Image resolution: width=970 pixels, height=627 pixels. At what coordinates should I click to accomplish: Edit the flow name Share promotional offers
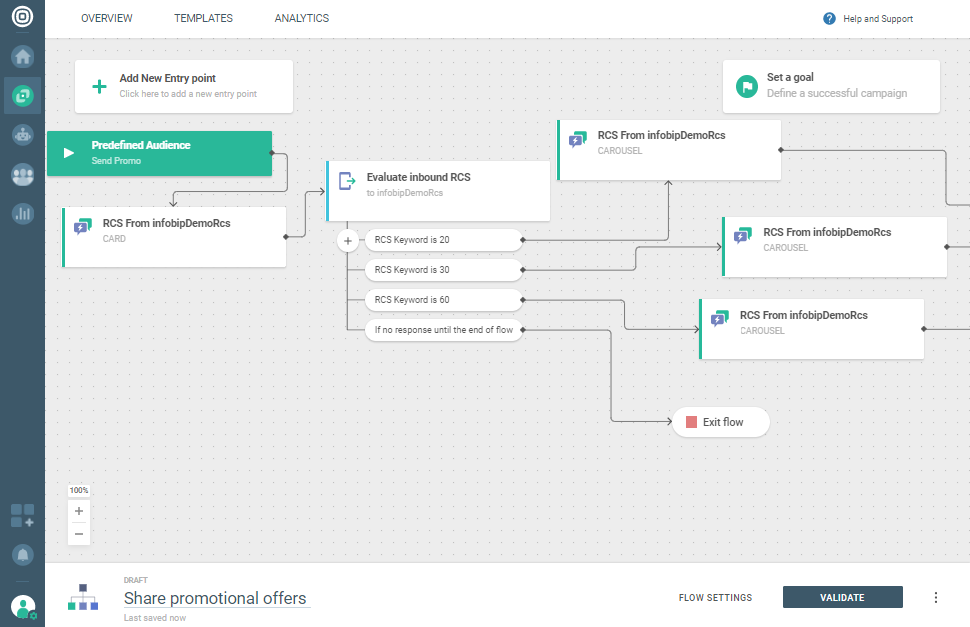pos(215,598)
